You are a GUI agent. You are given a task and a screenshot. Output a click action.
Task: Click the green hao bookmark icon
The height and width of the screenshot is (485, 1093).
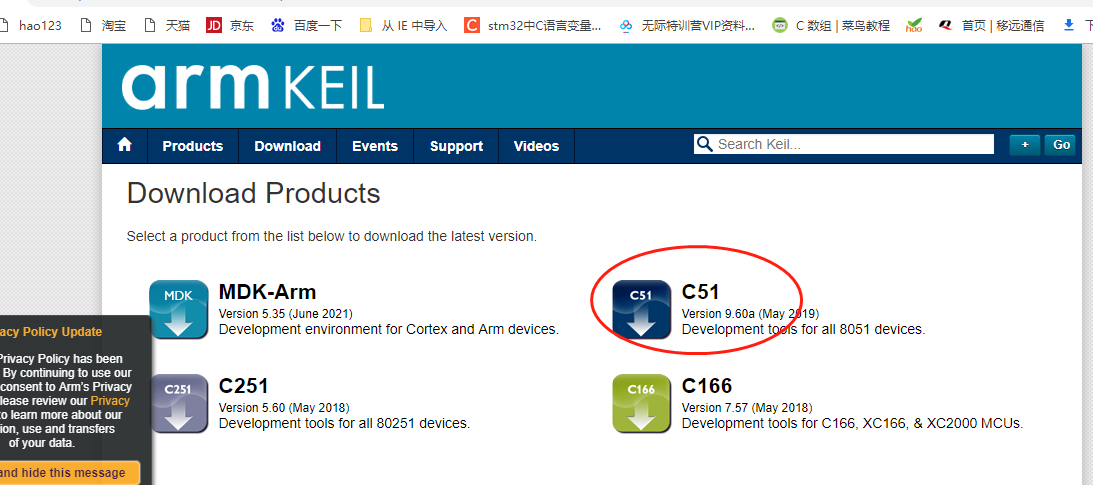click(x=914, y=26)
